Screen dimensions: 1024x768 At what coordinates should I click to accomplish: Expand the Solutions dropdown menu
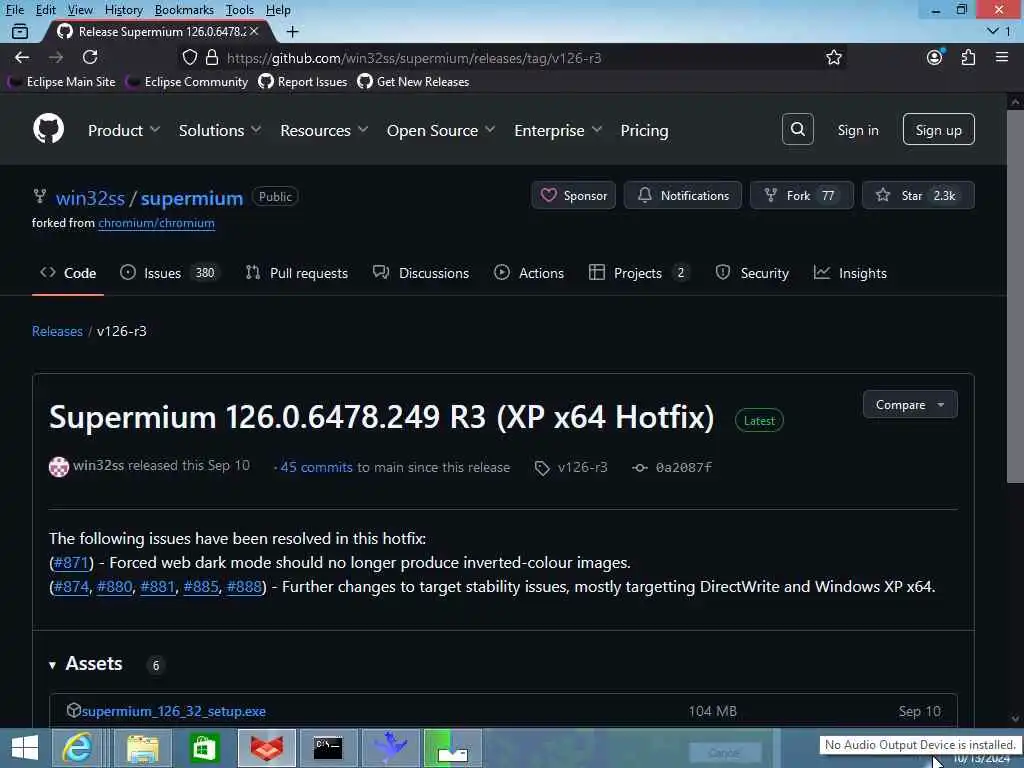[x=219, y=130]
